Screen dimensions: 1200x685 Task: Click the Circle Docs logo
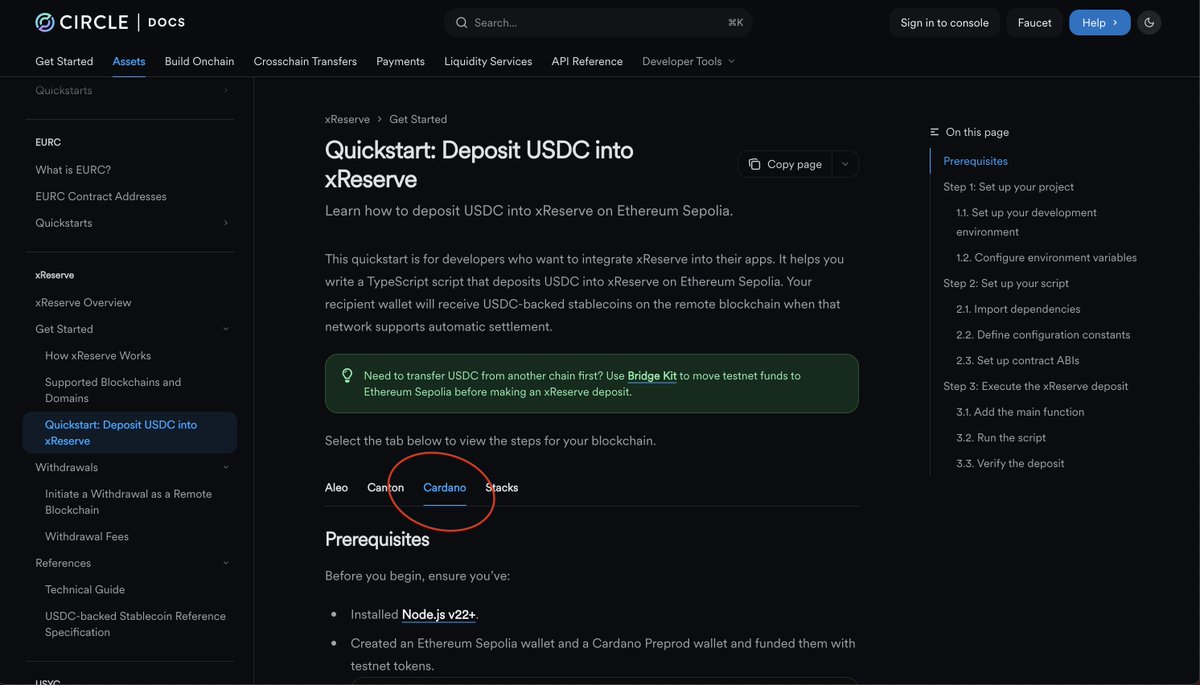110,22
